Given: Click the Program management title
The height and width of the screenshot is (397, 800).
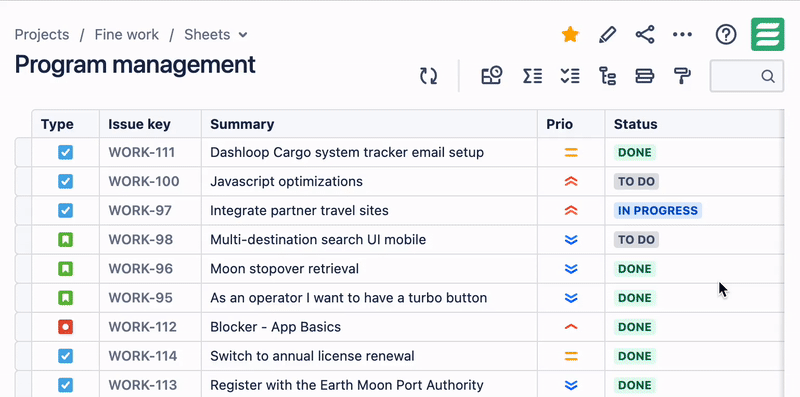Looking at the screenshot, I should tap(135, 65).
